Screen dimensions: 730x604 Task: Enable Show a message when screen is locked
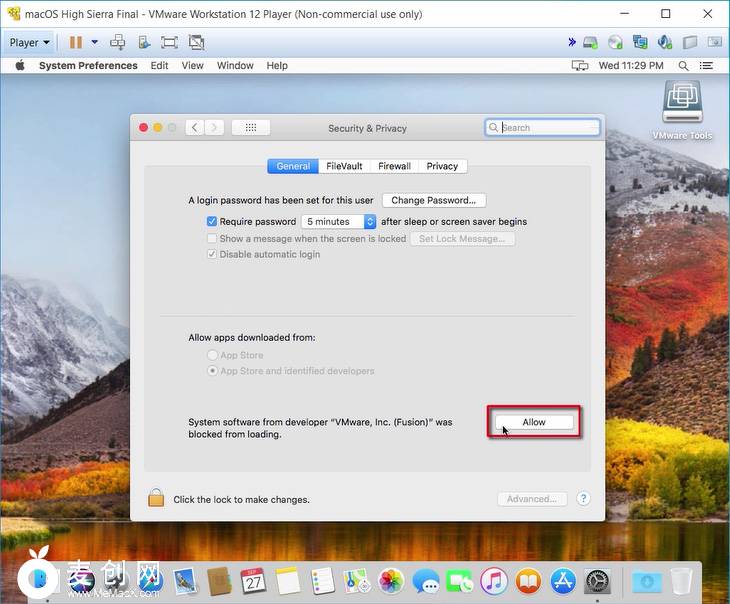212,239
